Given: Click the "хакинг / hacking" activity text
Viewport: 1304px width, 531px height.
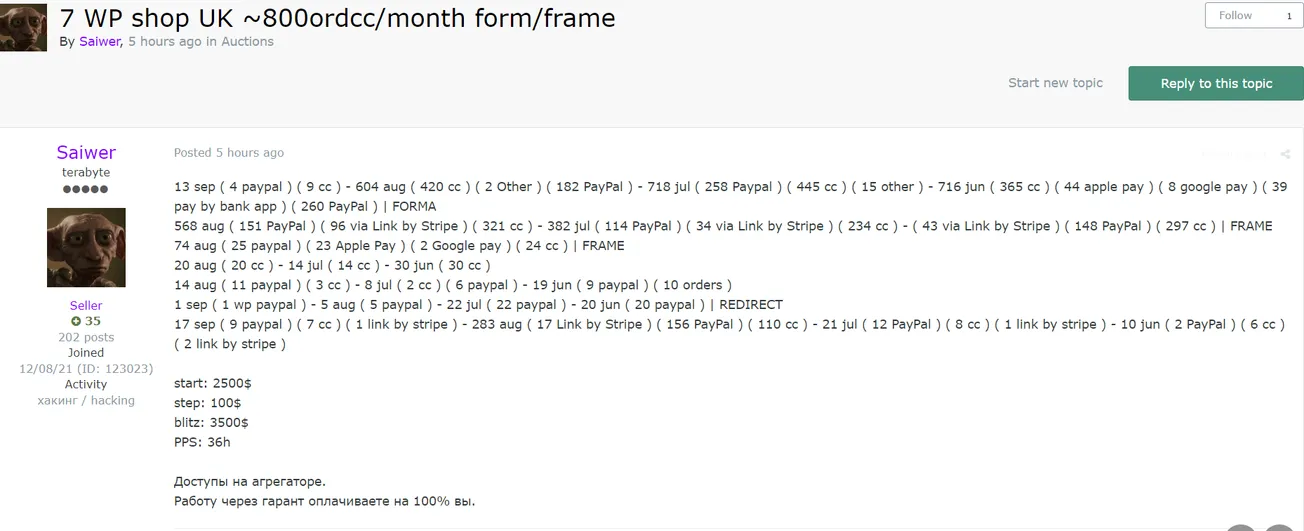Looking at the screenshot, I should (86, 400).
